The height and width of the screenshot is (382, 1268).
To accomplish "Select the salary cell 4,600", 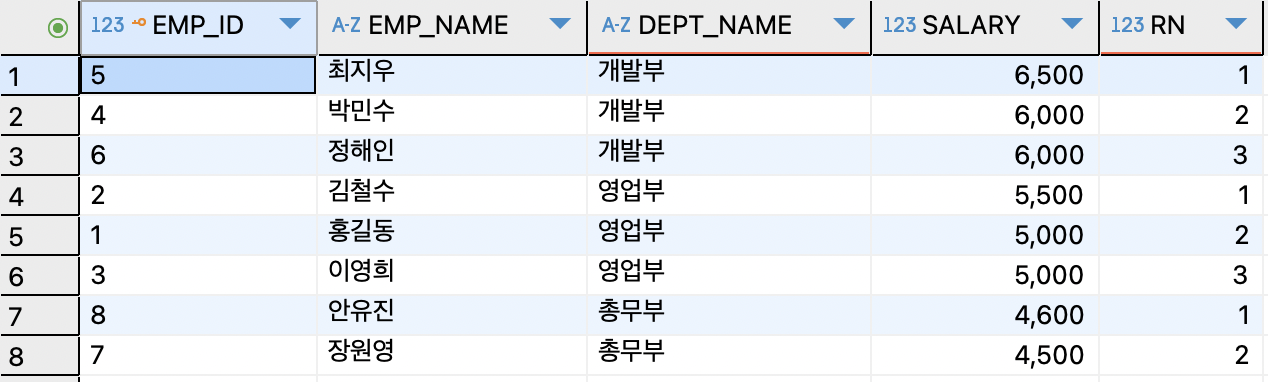I will pyautogui.click(x=984, y=315).
